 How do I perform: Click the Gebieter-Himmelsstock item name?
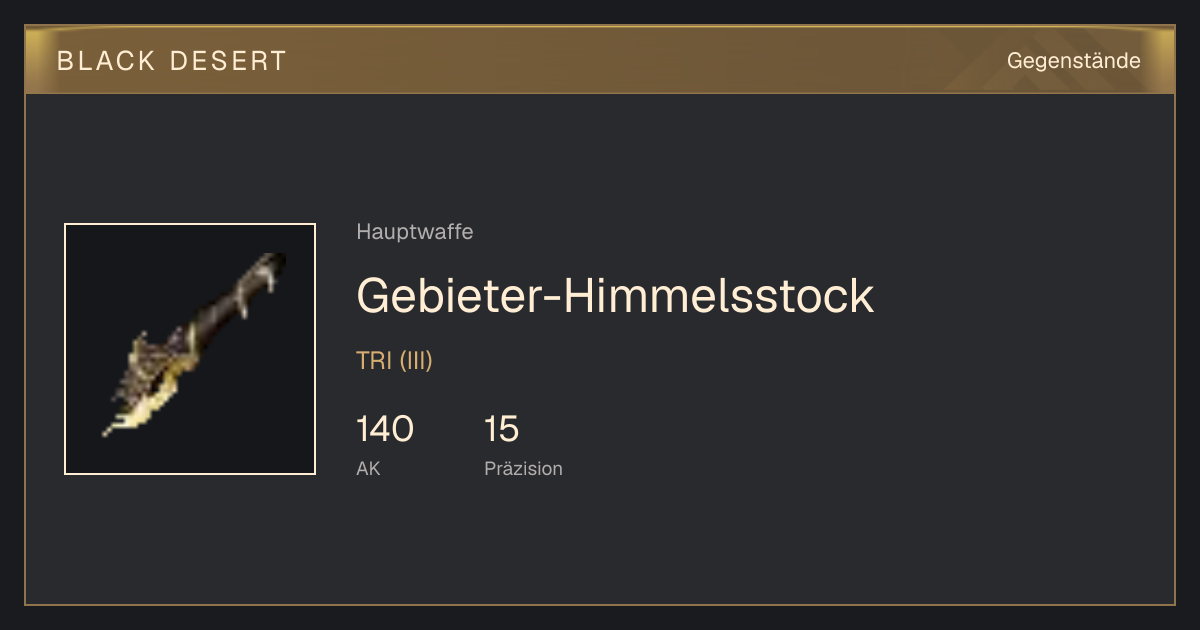615,296
